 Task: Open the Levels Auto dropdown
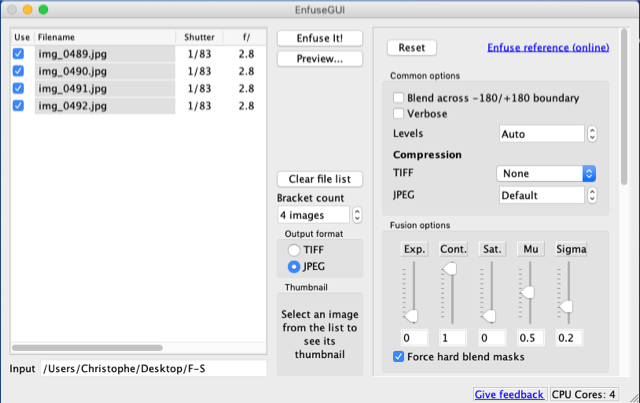pos(548,134)
